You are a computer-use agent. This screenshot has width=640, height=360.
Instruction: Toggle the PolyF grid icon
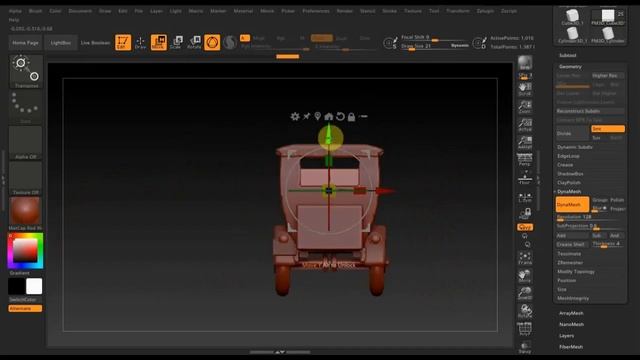tap(525, 329)
